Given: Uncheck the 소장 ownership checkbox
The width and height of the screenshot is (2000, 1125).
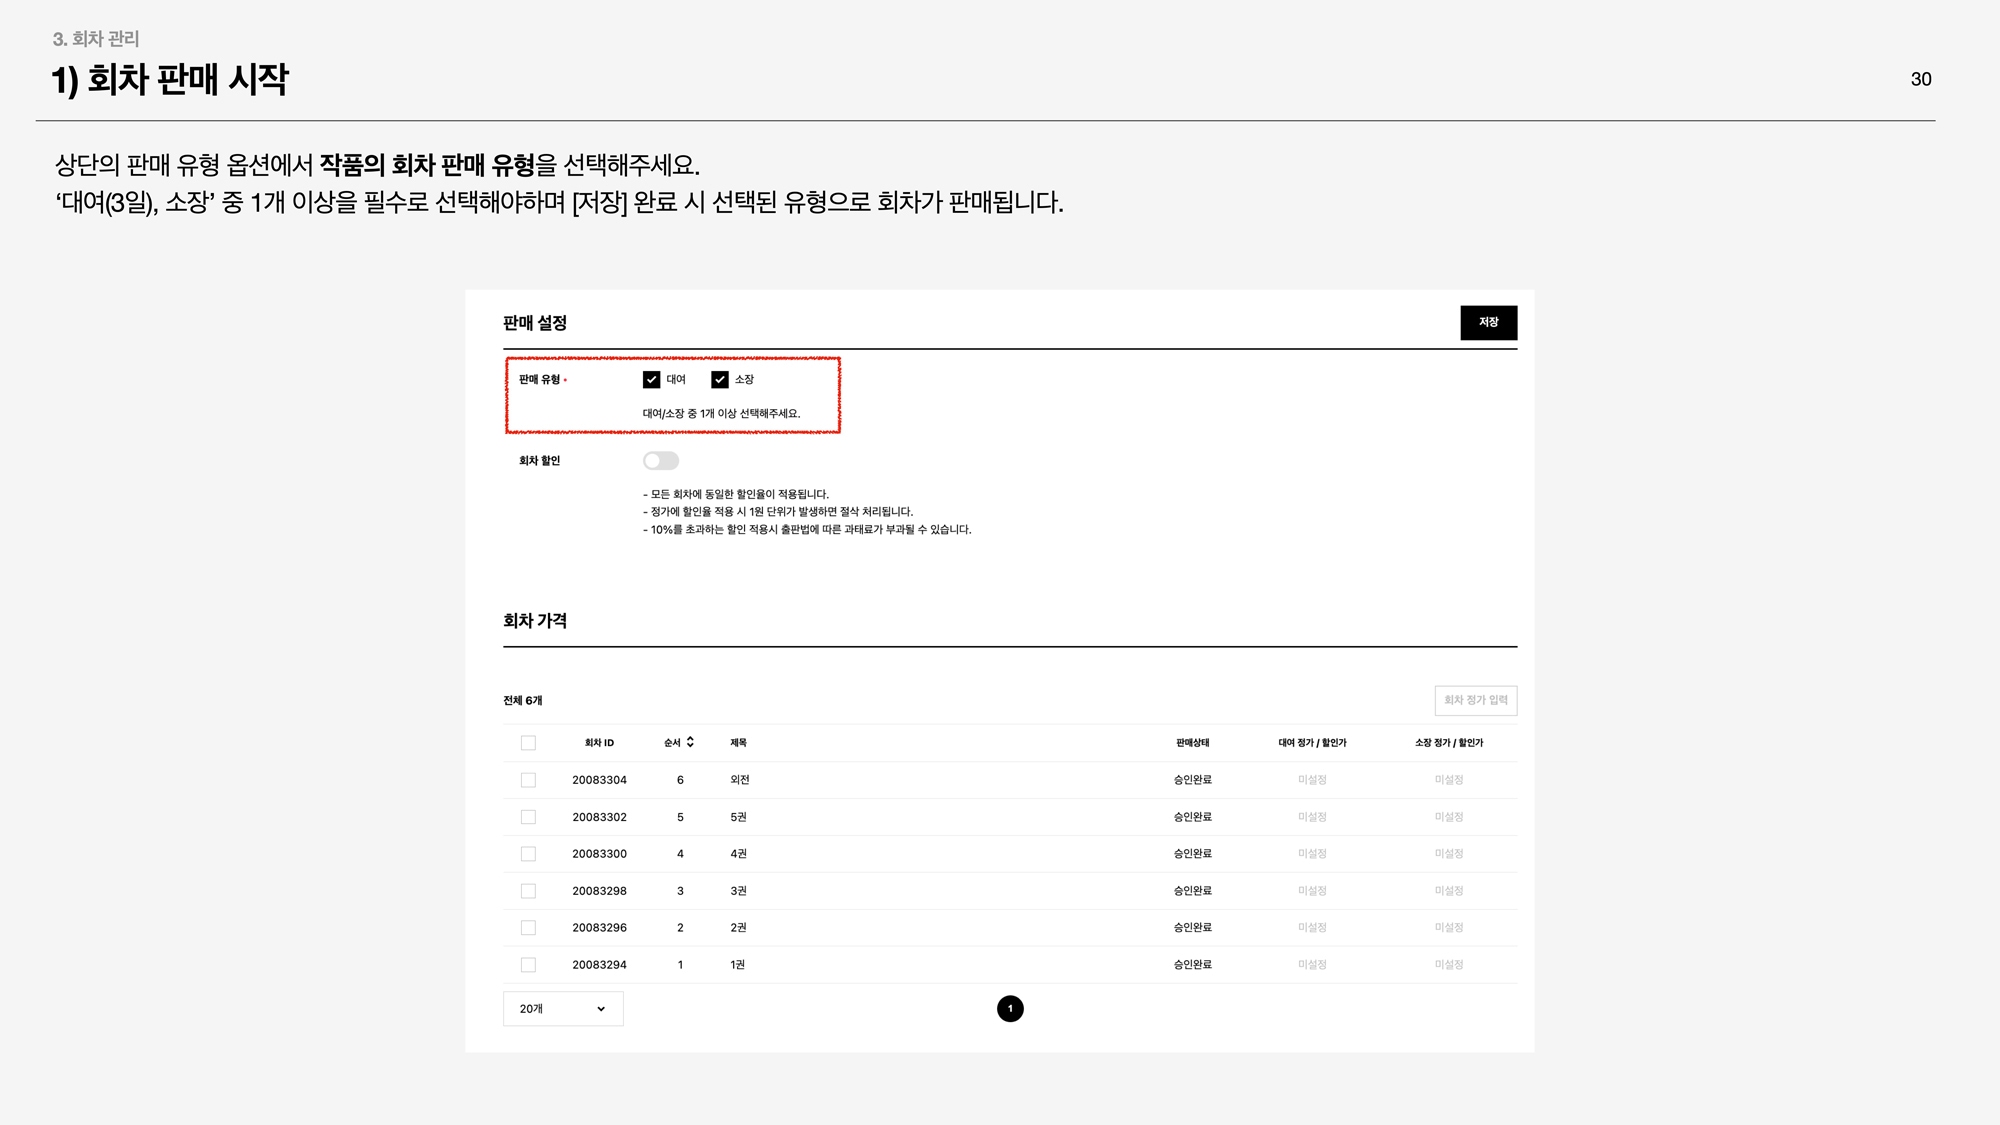Looking at the screenshot, I should click(720, 380).
